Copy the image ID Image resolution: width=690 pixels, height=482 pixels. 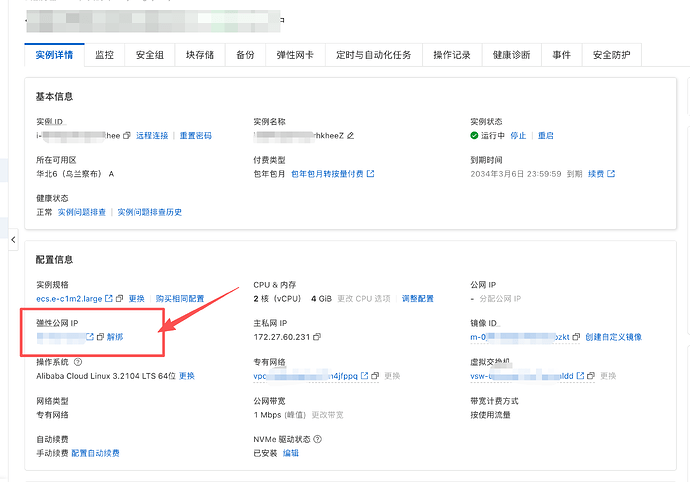tap(576, 337)
